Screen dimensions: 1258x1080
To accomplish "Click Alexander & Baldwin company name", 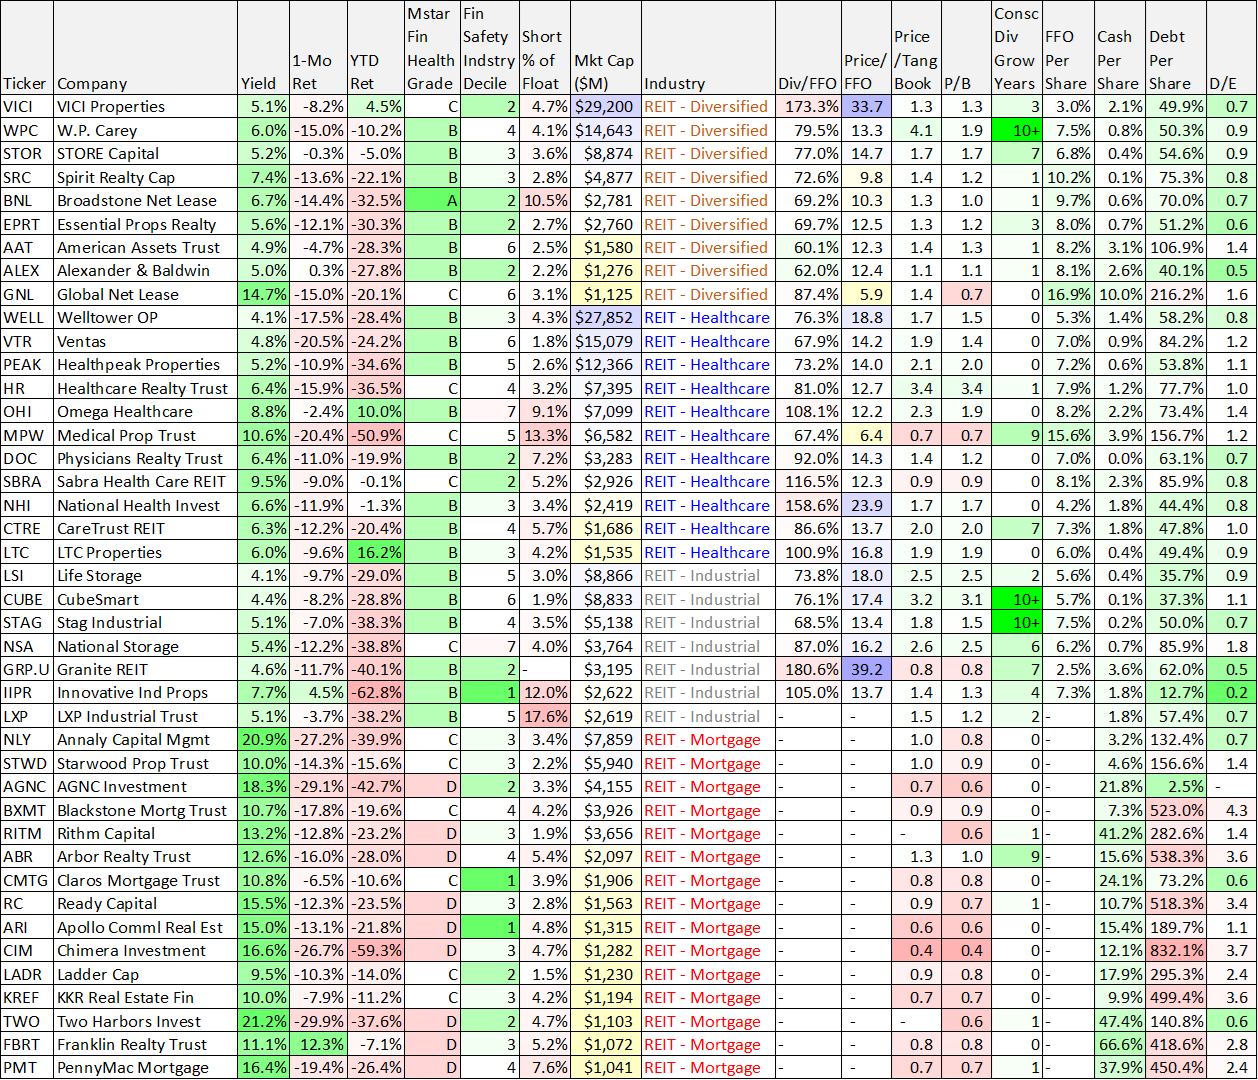I will tap(133, 271).
